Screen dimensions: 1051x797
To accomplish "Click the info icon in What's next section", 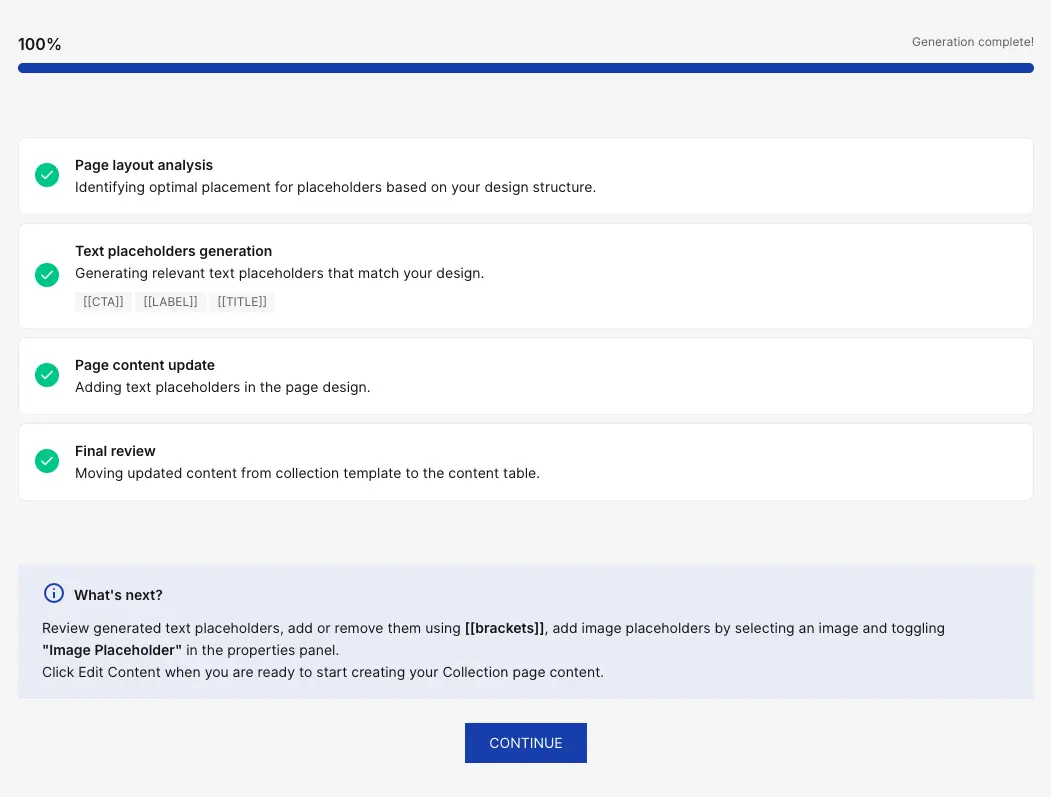I will (54, 593).
